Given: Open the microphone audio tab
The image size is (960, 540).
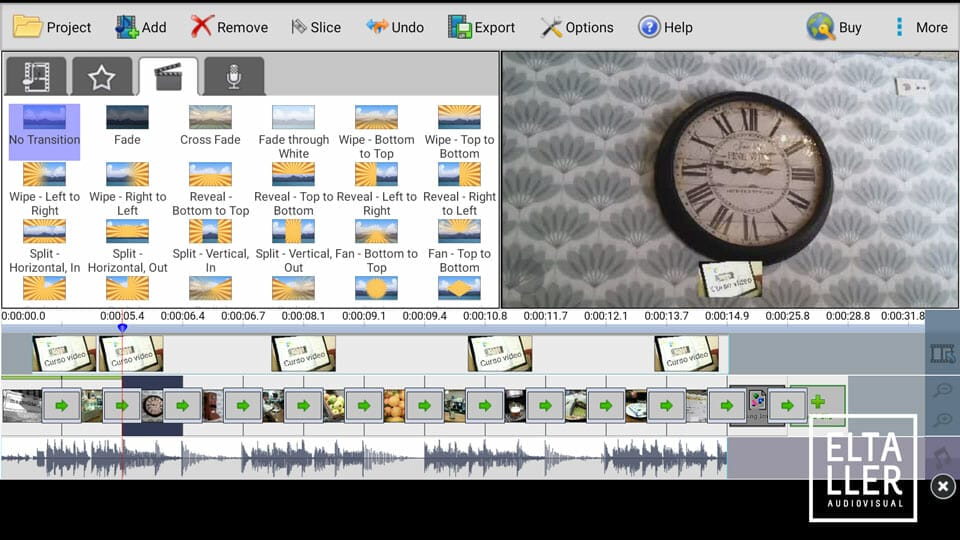Looking at the screenshot, I should (x=233, y=76).
